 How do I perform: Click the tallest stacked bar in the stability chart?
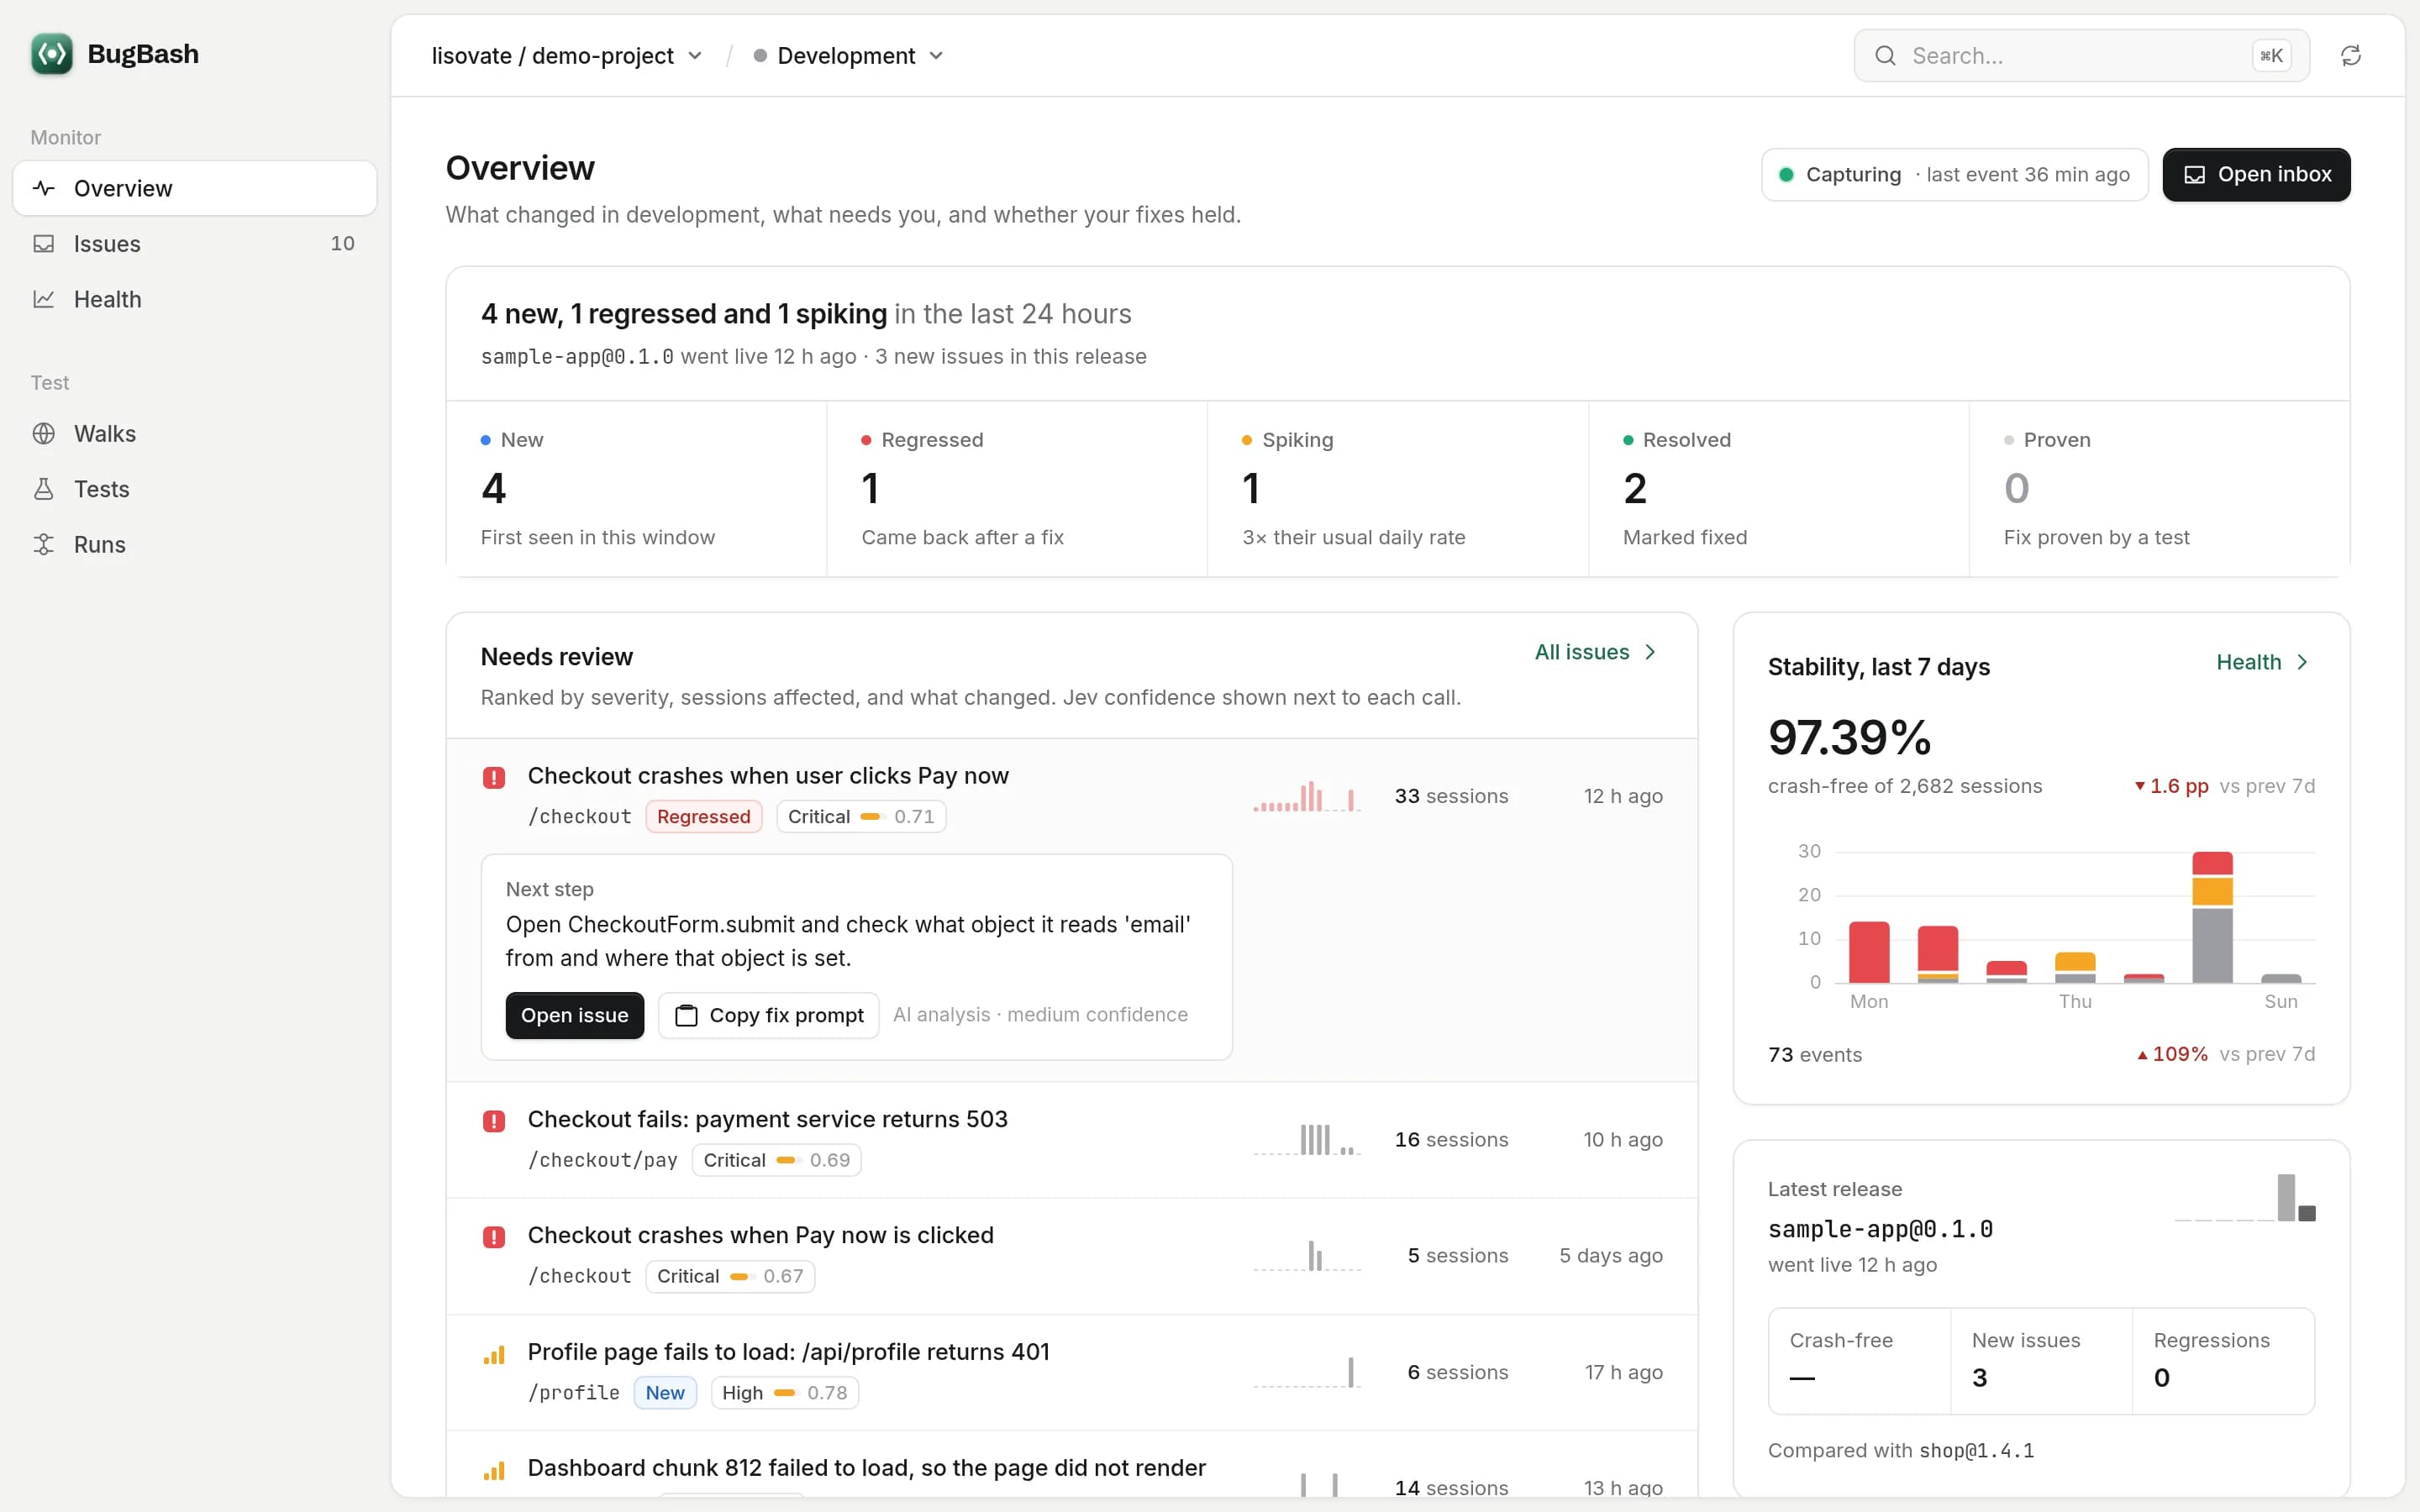click(2212, 917)
